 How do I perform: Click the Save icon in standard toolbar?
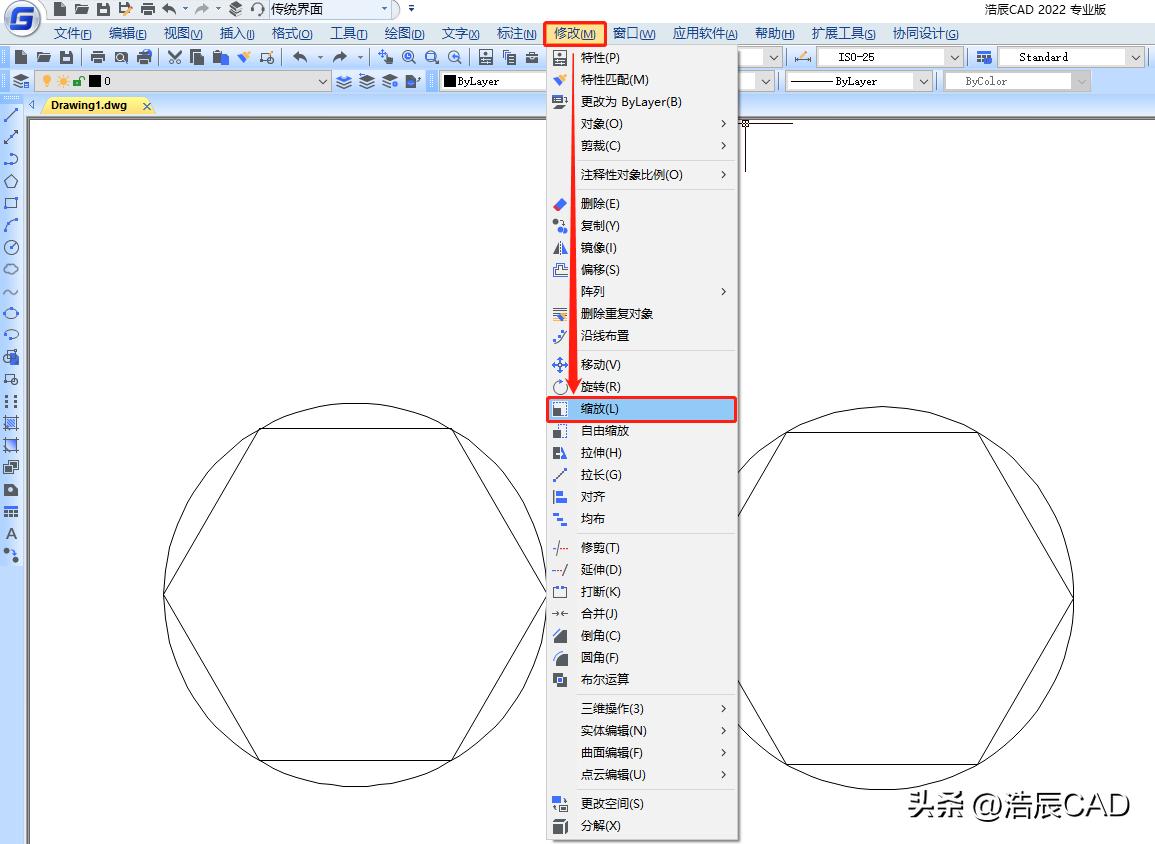pyautogui.click(x=66, y=57)
